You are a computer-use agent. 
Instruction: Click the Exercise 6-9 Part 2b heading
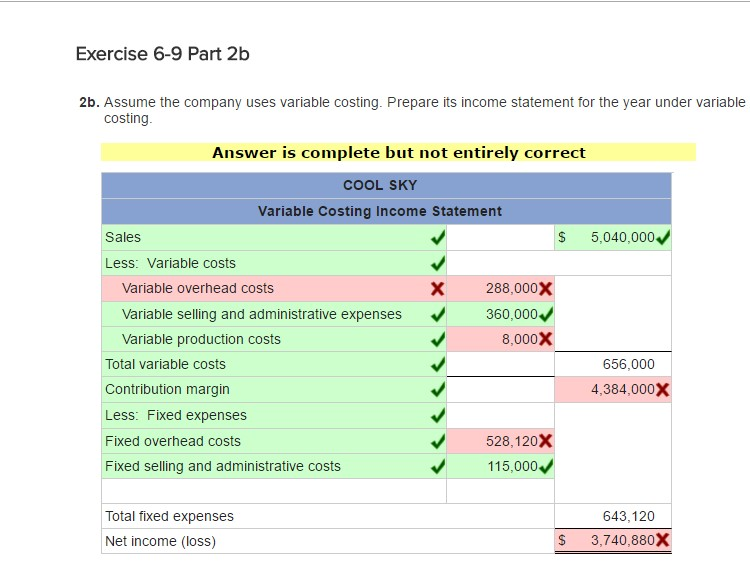click(163, 54)
